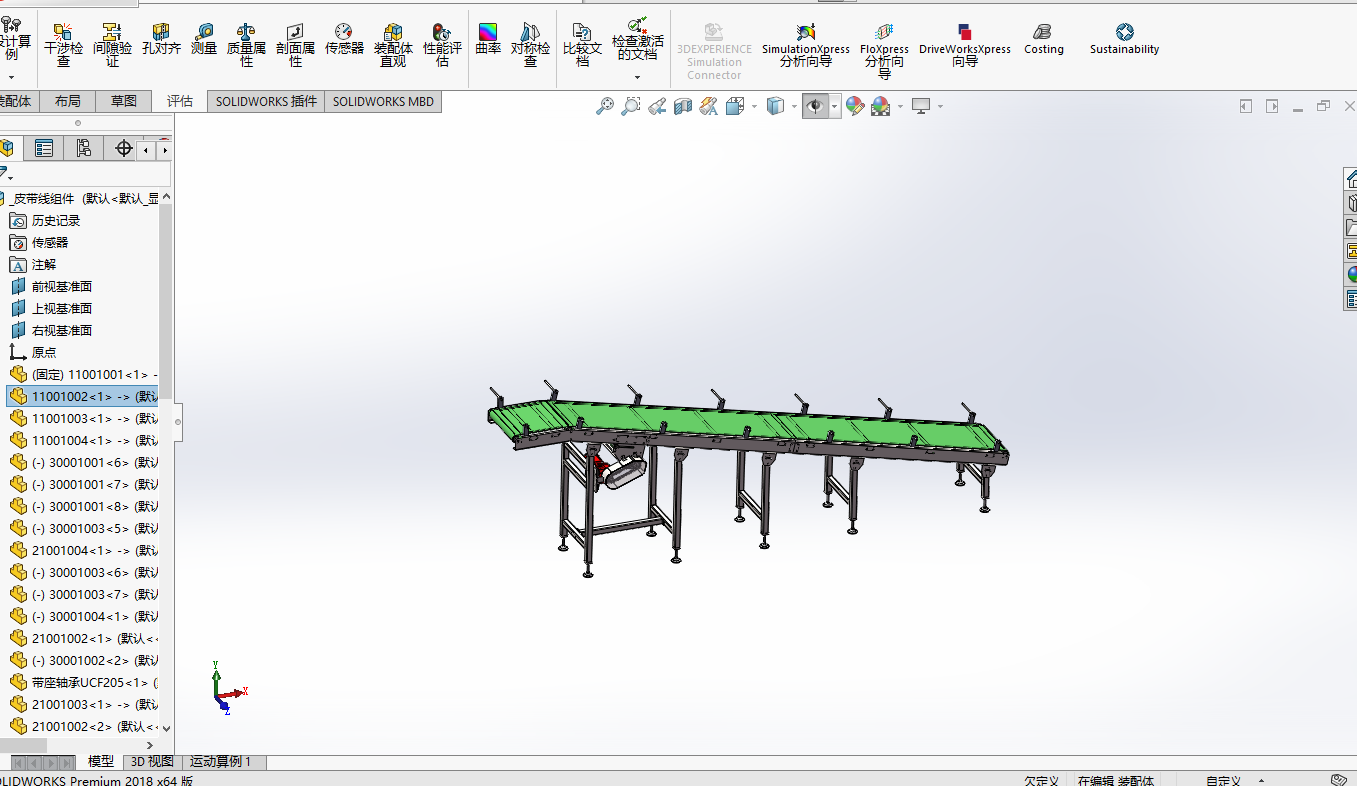
Task: Open 剖面属性 section properties
Action: coord(295,46)
